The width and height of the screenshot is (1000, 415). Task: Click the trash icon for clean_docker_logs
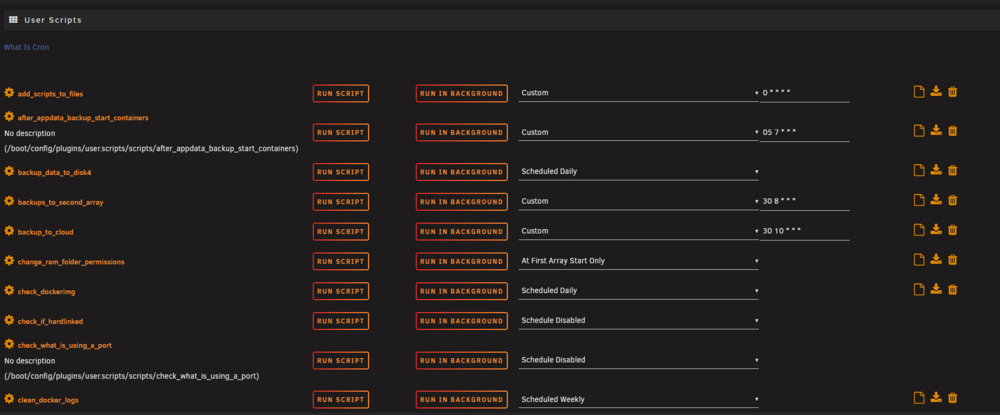click(x=952, y=398)
